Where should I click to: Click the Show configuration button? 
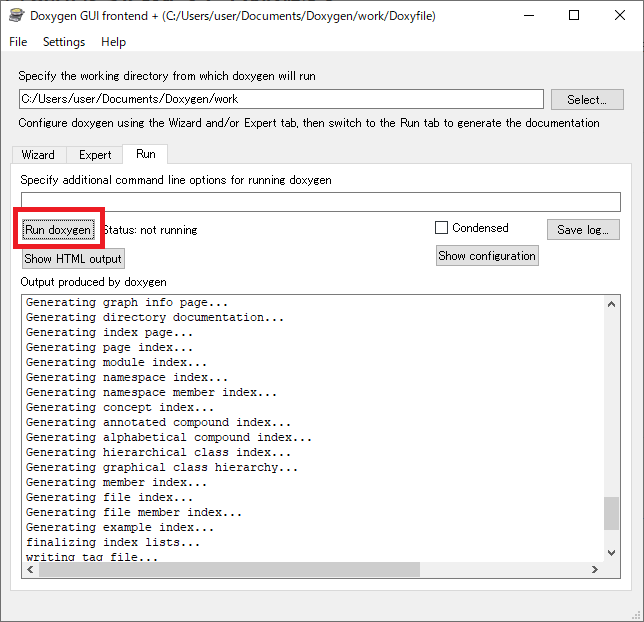tap(487, 256)
